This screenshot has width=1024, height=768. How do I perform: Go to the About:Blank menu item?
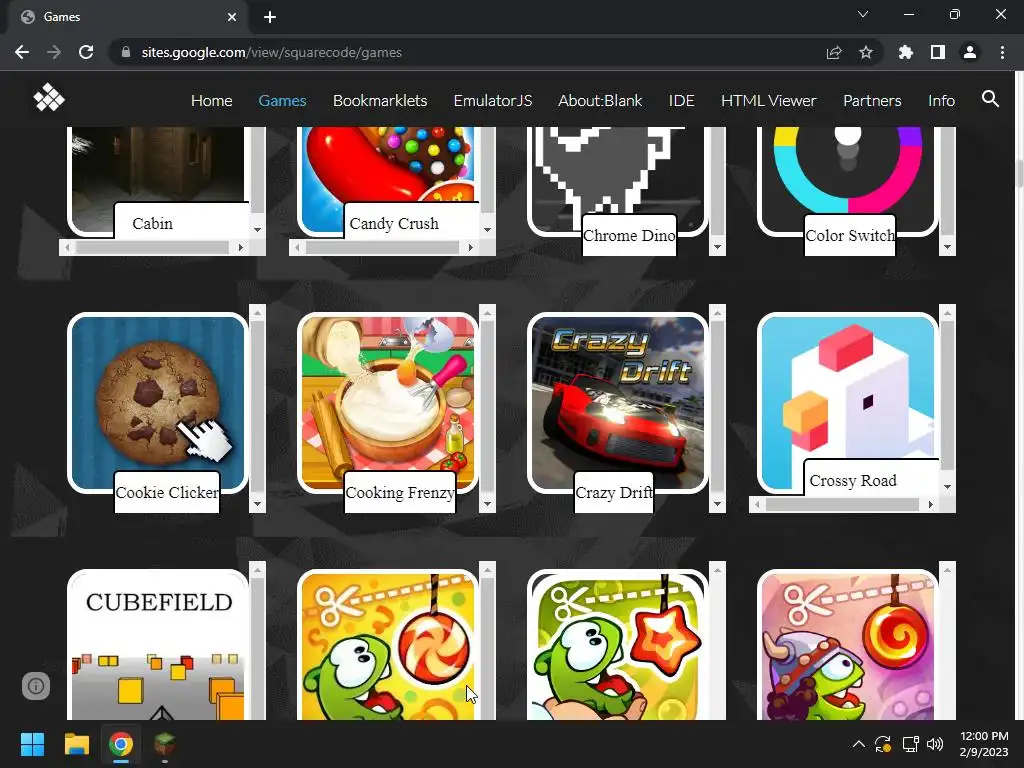[x=600, y=101]
